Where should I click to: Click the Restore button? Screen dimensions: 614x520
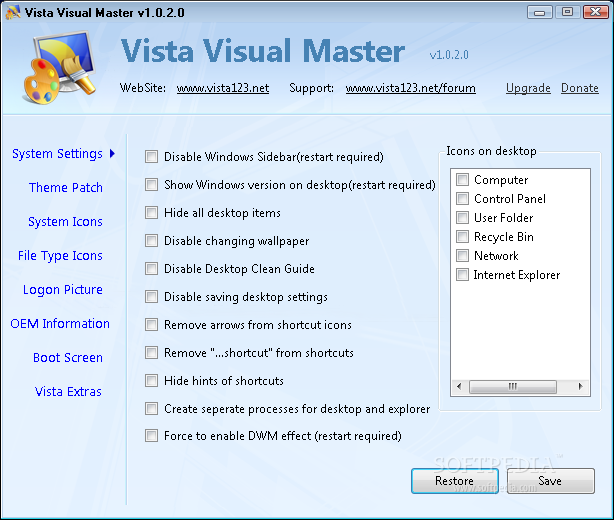[455, 481]
